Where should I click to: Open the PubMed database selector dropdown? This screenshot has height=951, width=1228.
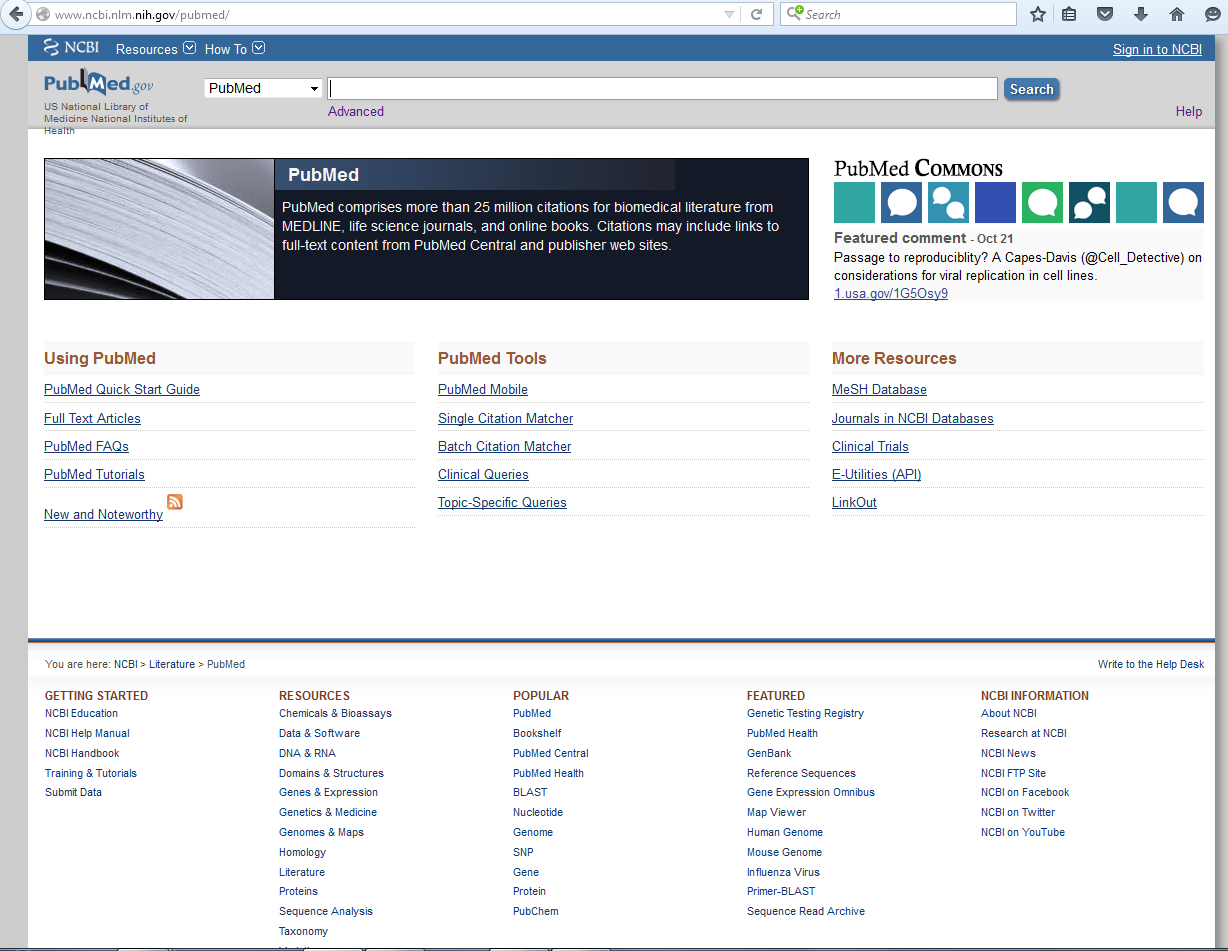264,88
